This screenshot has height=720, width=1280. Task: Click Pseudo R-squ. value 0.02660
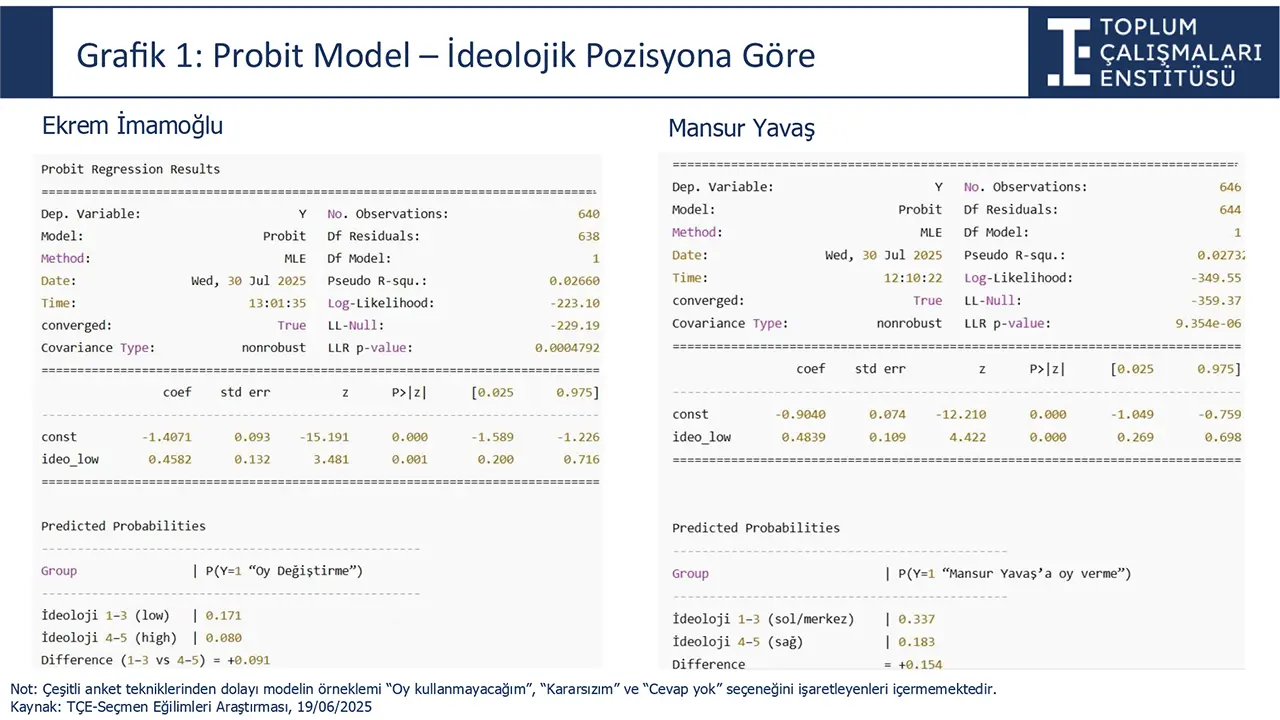pyautogui.click(x=574, y=281)
